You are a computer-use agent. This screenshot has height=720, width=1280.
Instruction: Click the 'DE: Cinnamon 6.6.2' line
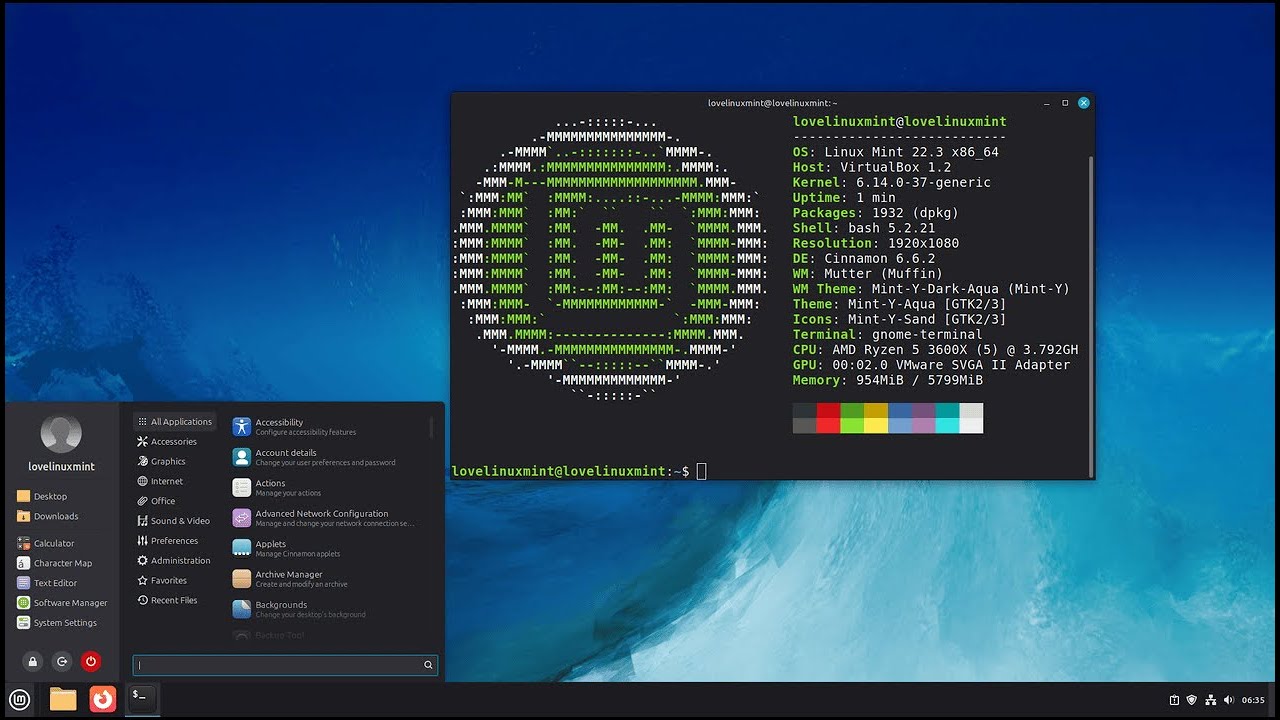point(864,259)
